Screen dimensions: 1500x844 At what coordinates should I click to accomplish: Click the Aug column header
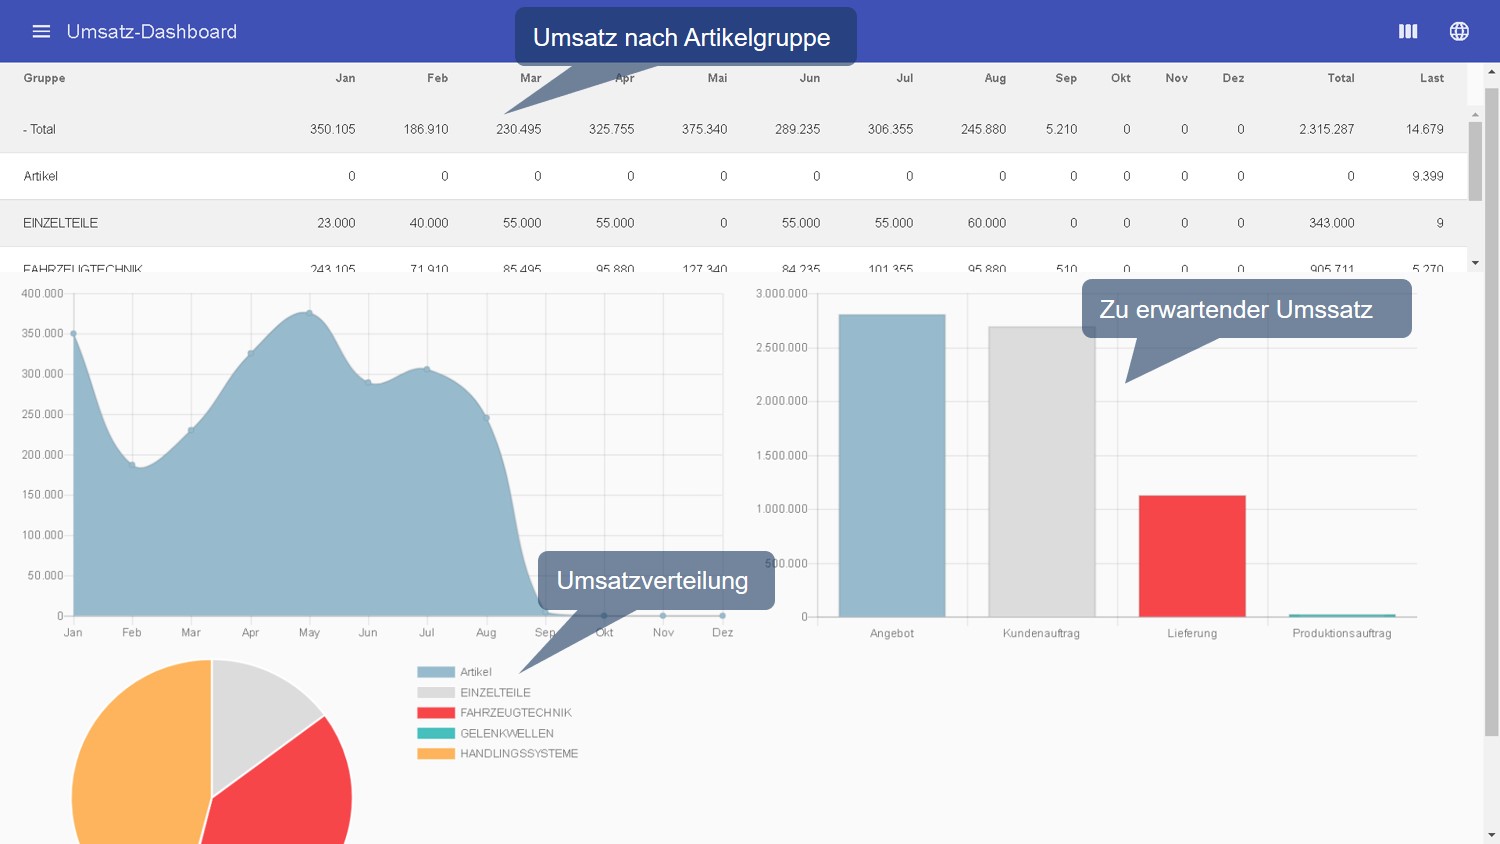(995, 78)
